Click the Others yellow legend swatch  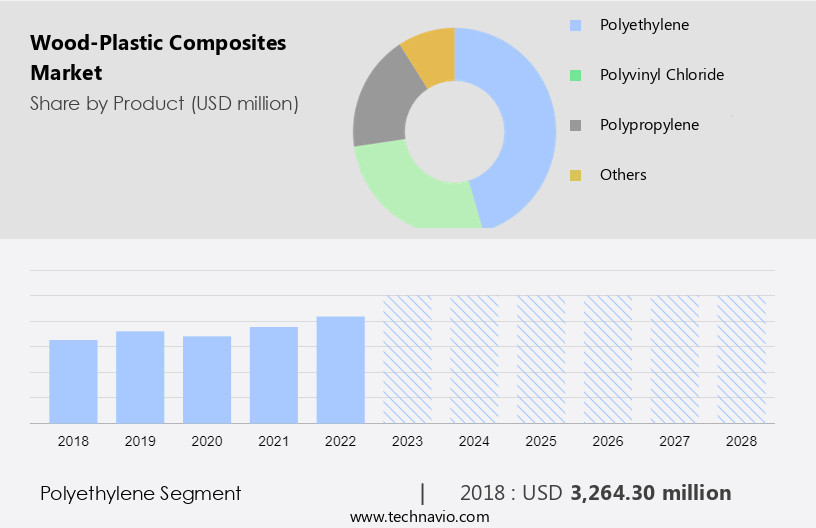[x=575, y=175]
